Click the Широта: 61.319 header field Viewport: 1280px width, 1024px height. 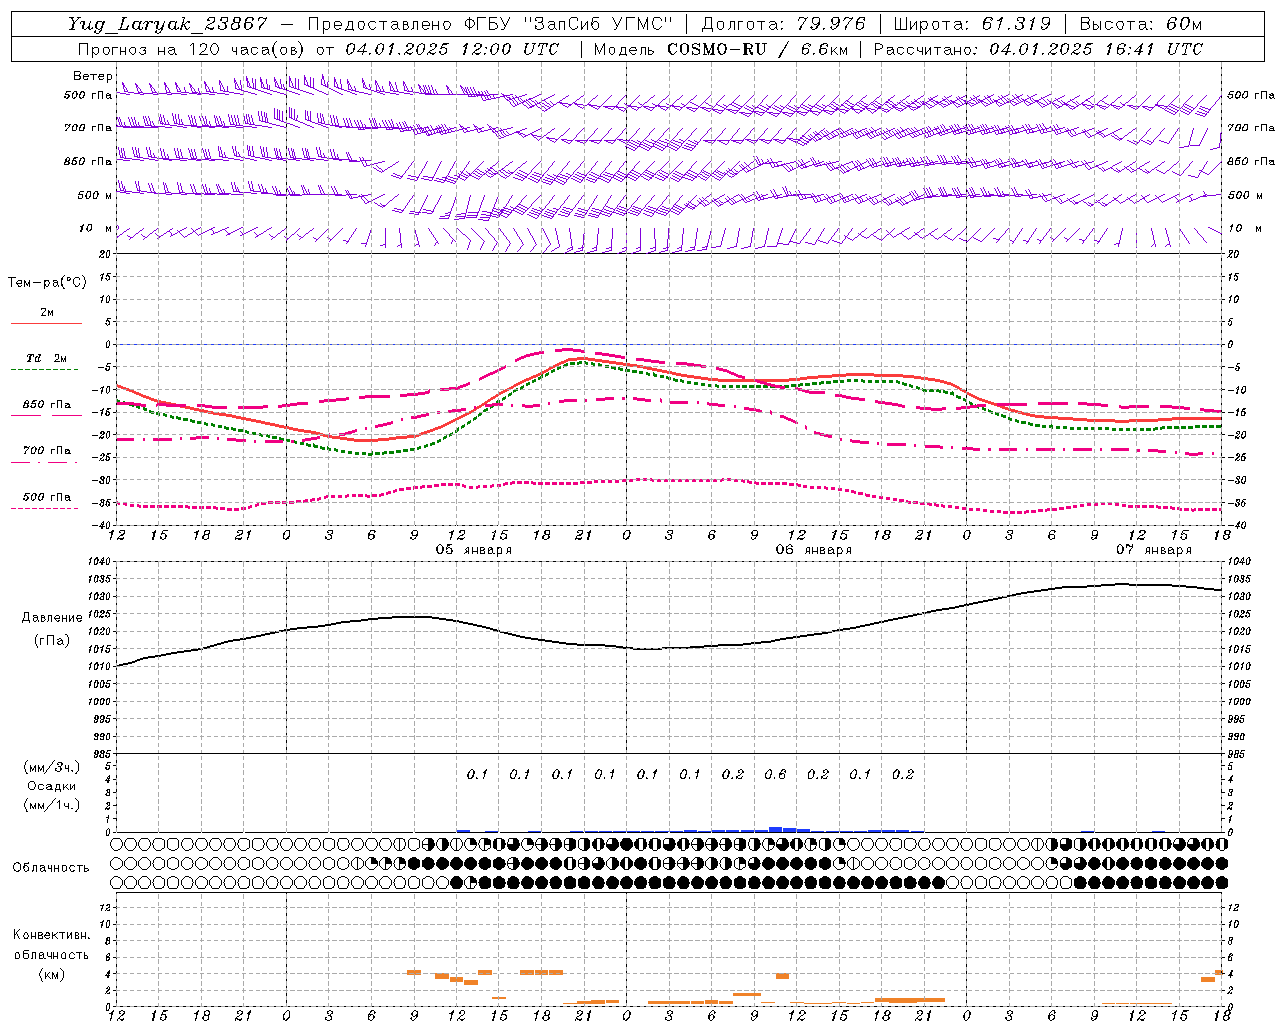(x=972, y=24)
